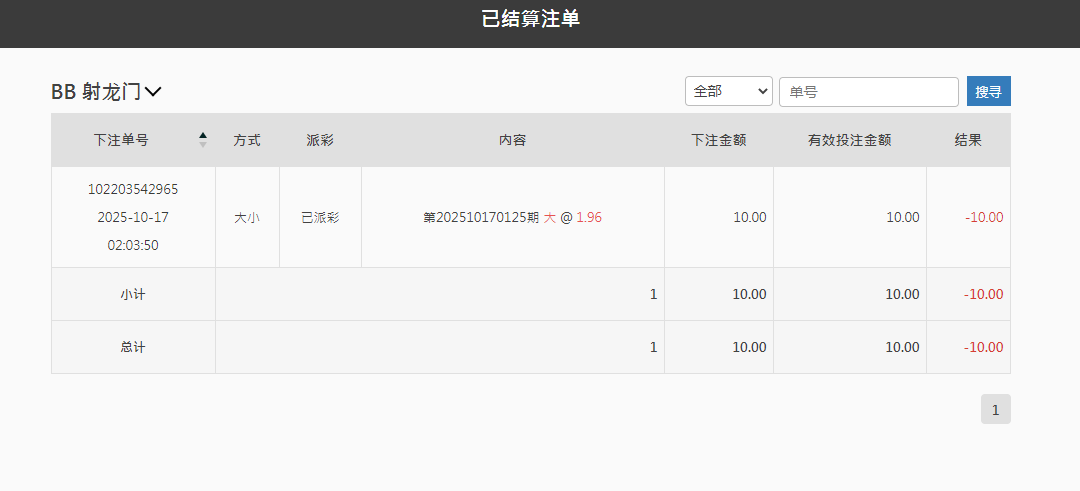Go to page 1 in pagination
This screenshot has height=491, width=1080.
point(995,409)
